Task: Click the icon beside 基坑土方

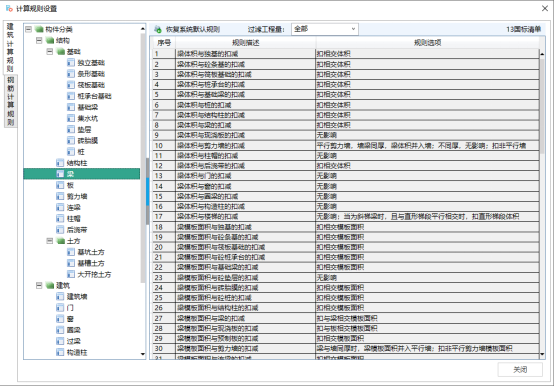Action: [71, 252]
